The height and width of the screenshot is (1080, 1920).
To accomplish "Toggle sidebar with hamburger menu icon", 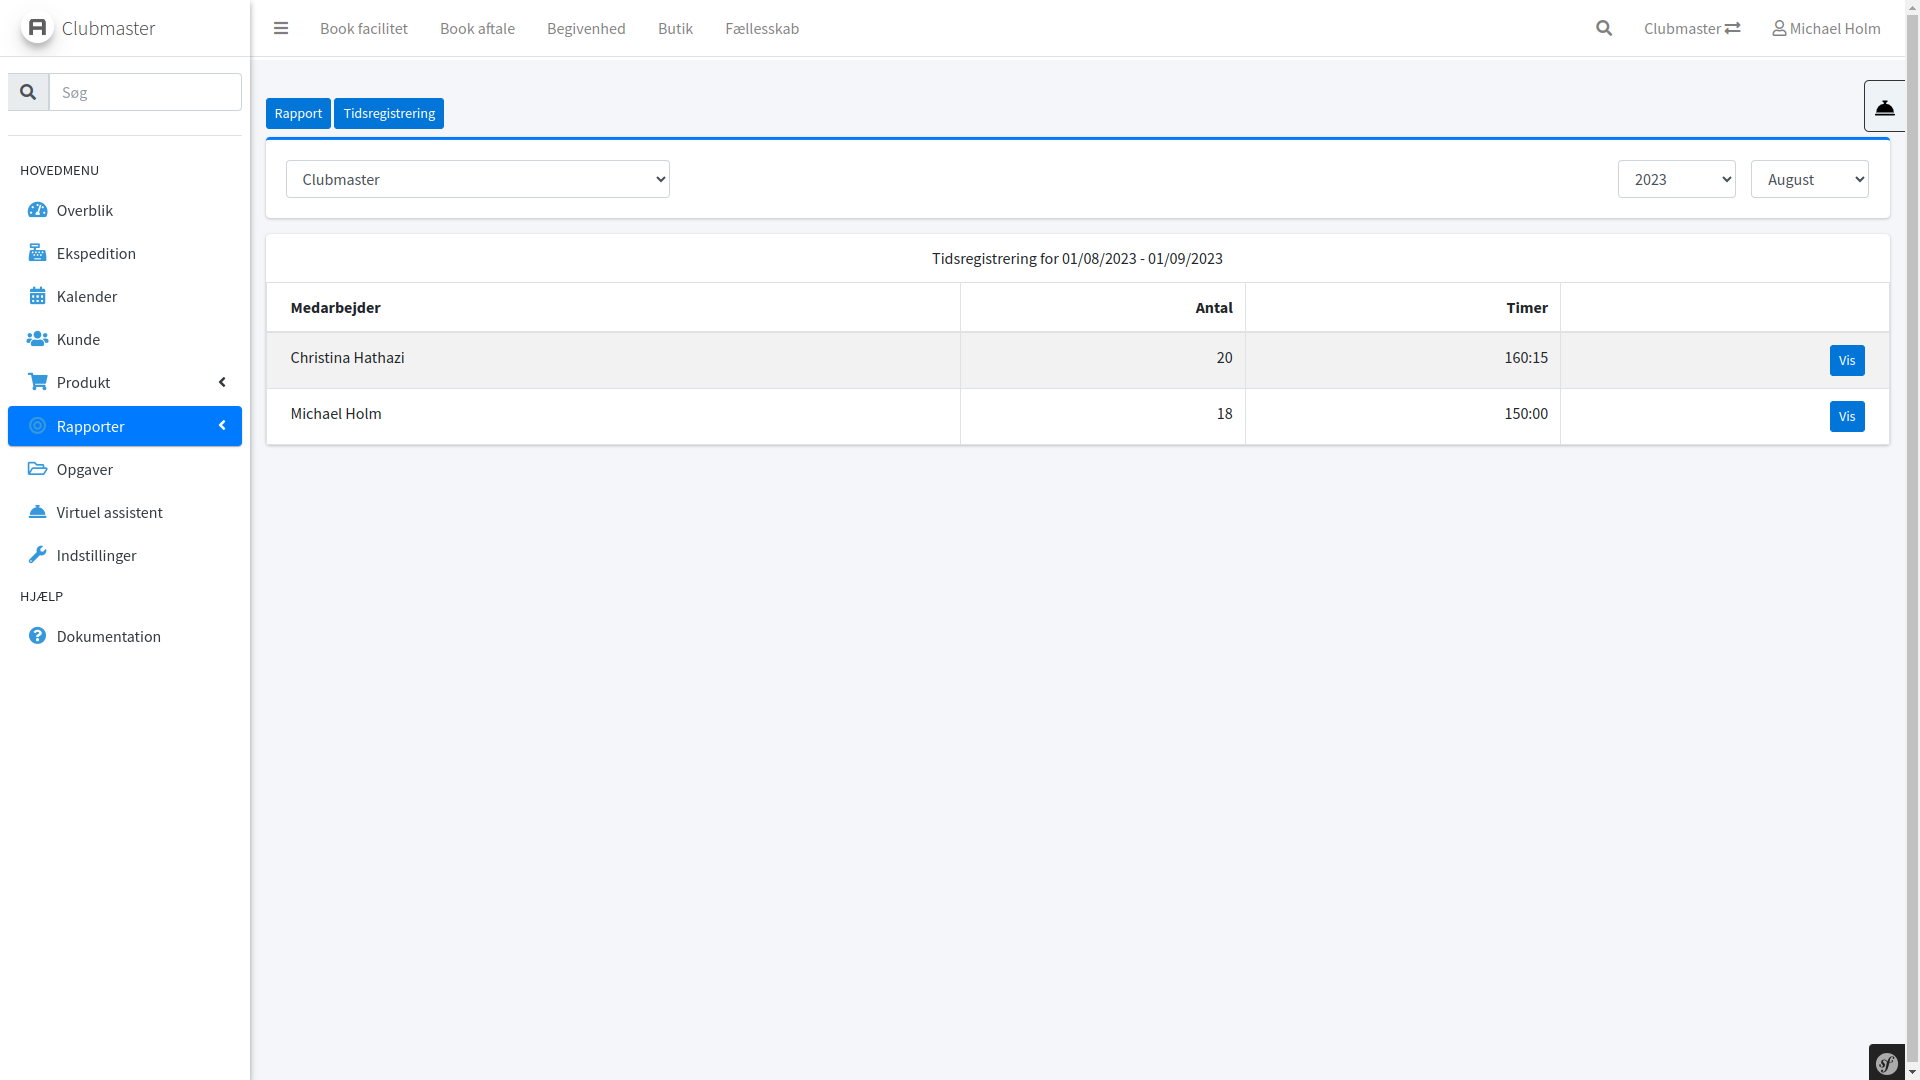I will [281, 28].
